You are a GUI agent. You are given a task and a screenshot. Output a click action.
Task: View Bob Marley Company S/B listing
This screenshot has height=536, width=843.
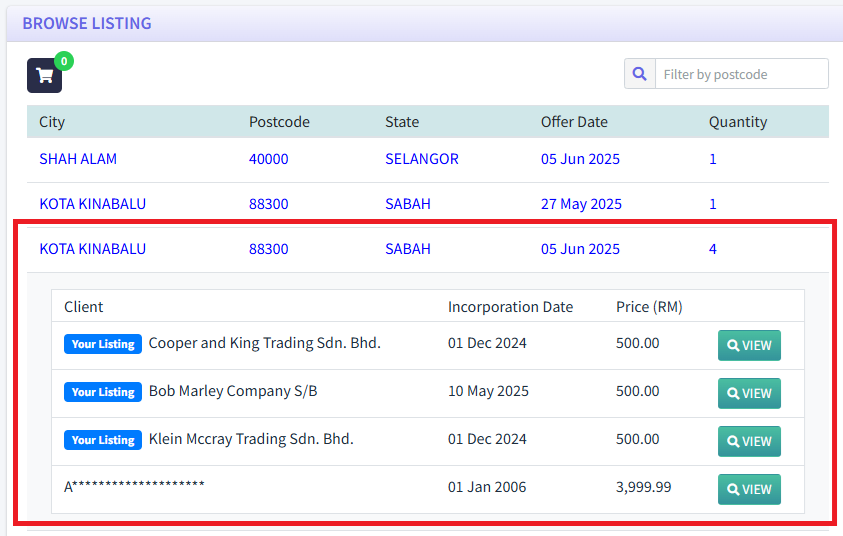pyautogui.click(x=749, y=393)
